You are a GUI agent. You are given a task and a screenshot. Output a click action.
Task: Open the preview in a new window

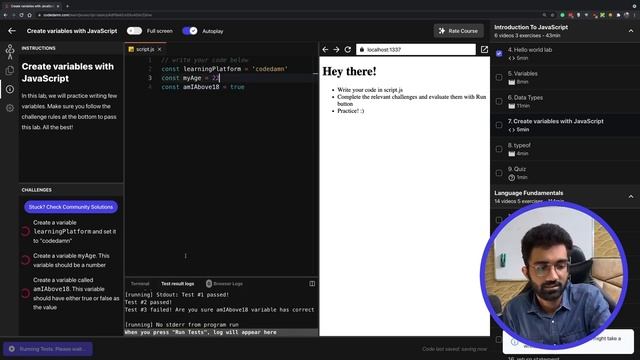pyautogui.click(x=484, y=49)
